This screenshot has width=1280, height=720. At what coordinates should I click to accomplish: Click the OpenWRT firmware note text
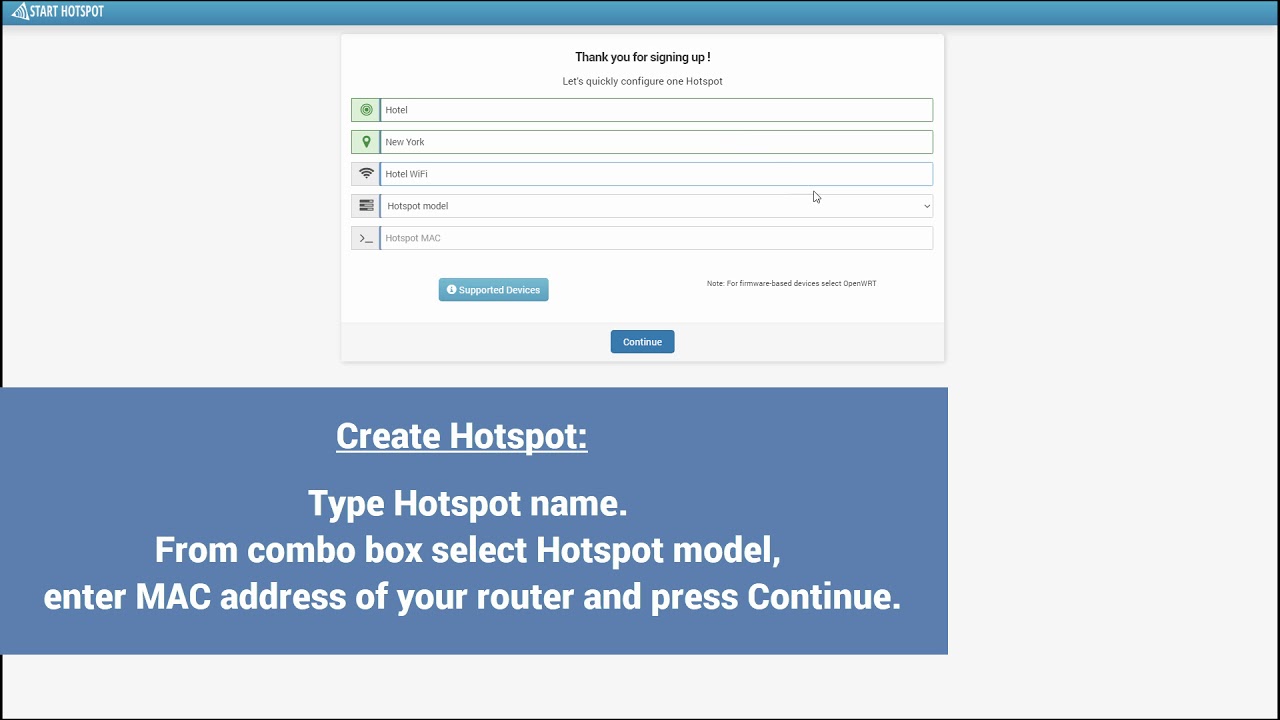tap(791, 284)
